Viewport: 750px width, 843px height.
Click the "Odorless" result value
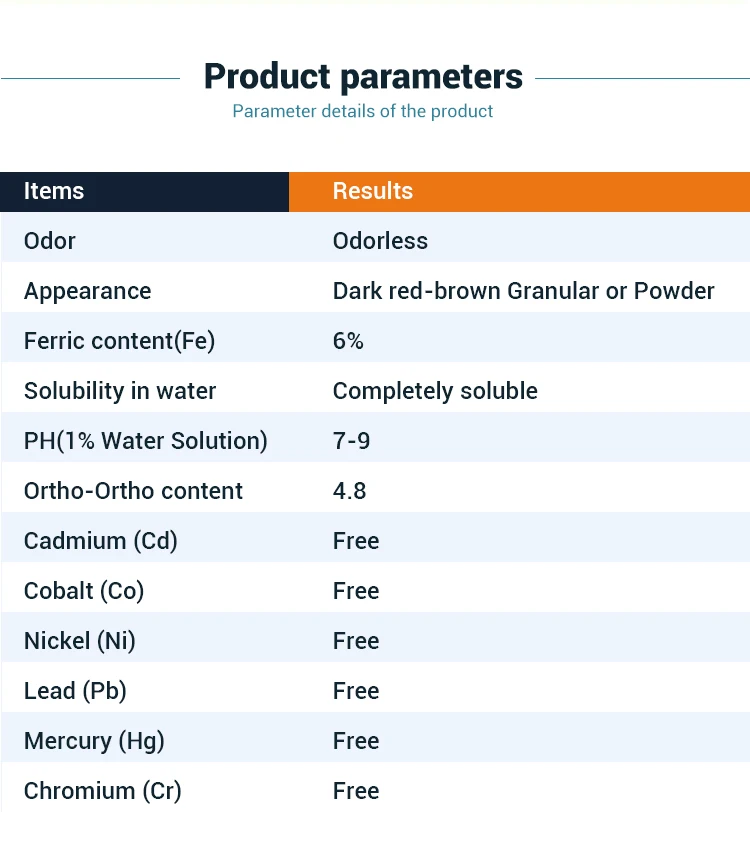[x=380, y=241]
